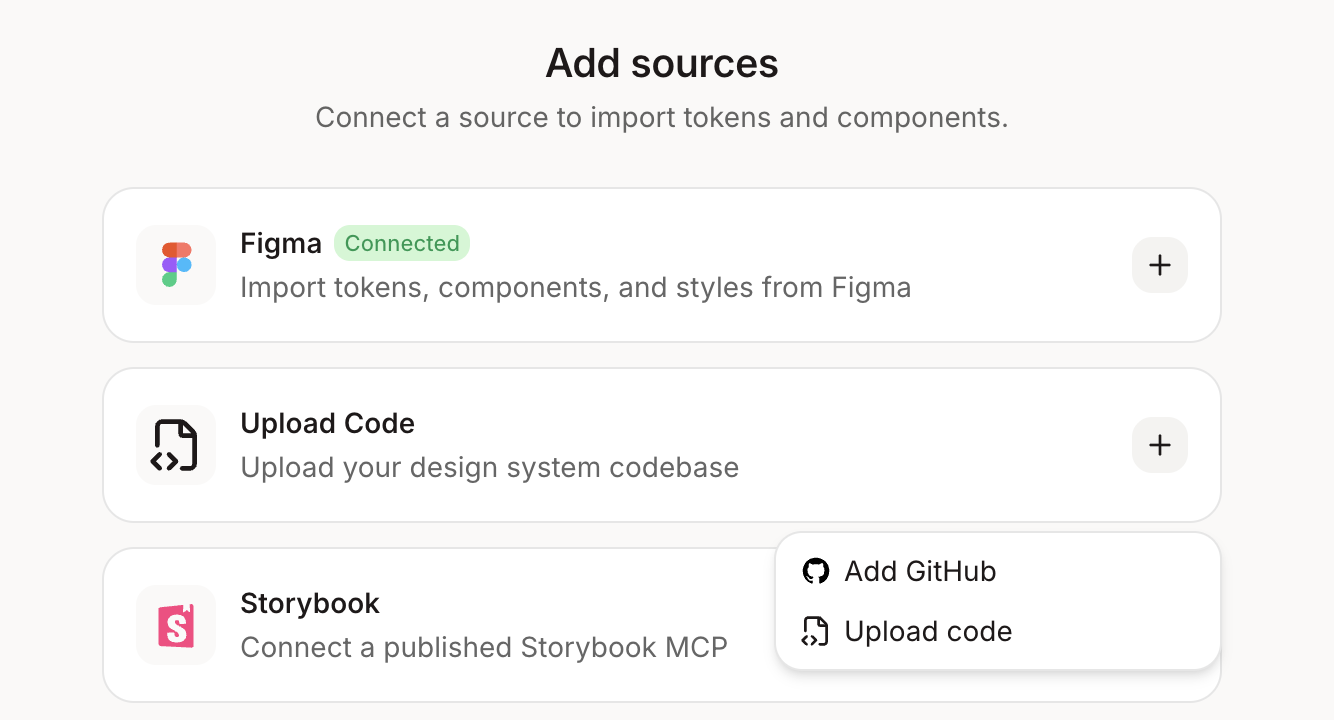Click "Connect a source to import tokens" subtitle
1334x720 pixels.
click(x=662, y=117)
